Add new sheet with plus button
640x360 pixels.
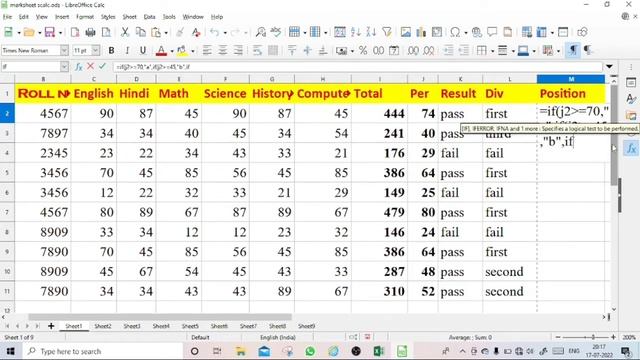tap(51, 326)
